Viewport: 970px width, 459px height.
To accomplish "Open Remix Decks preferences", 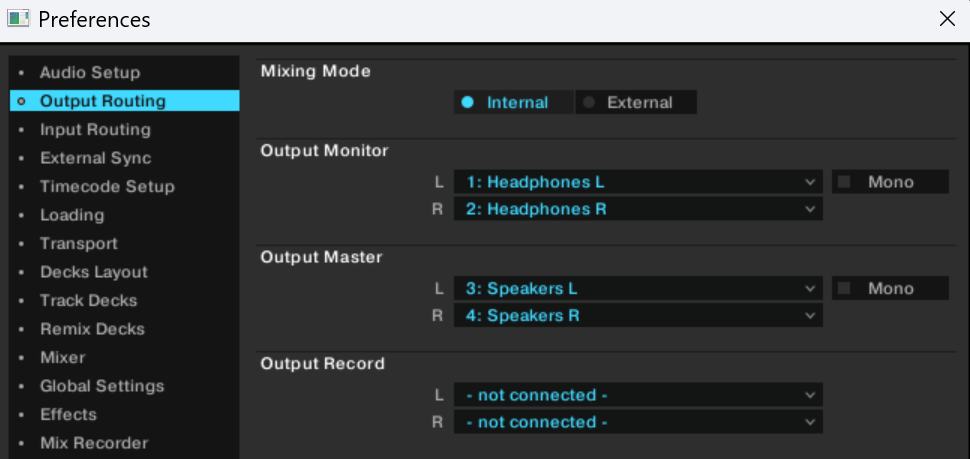I will (92, 329).
